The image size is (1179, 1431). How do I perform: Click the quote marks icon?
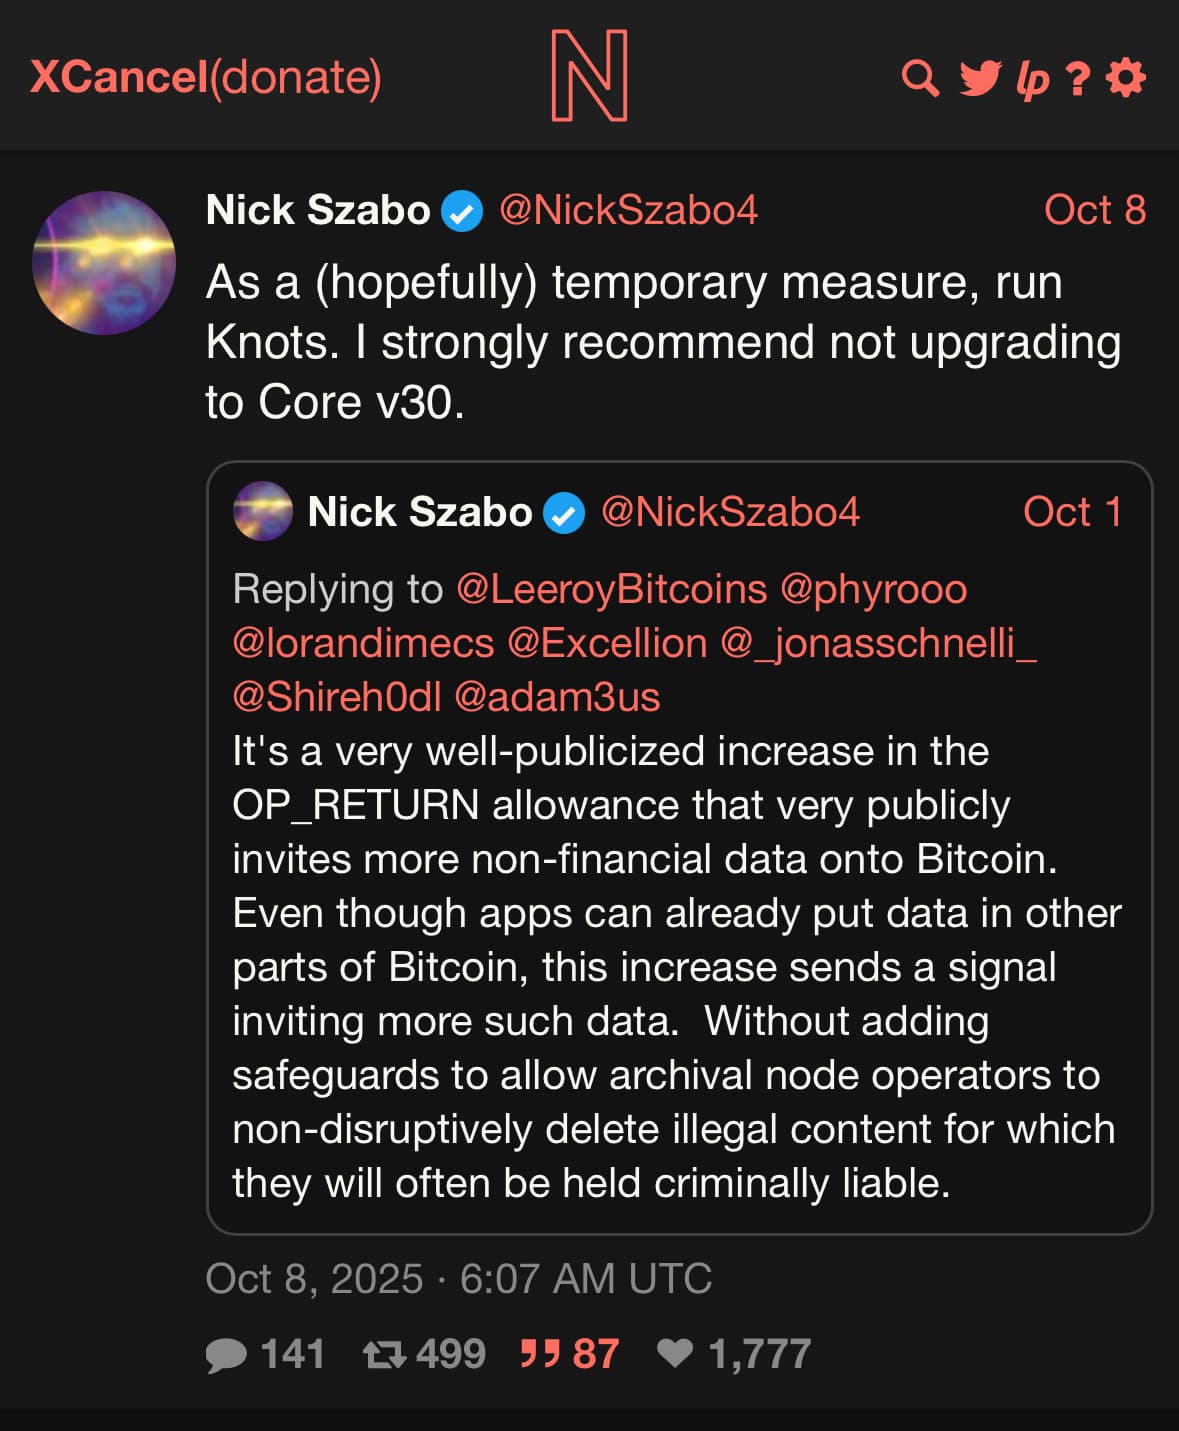[540, 1354]
